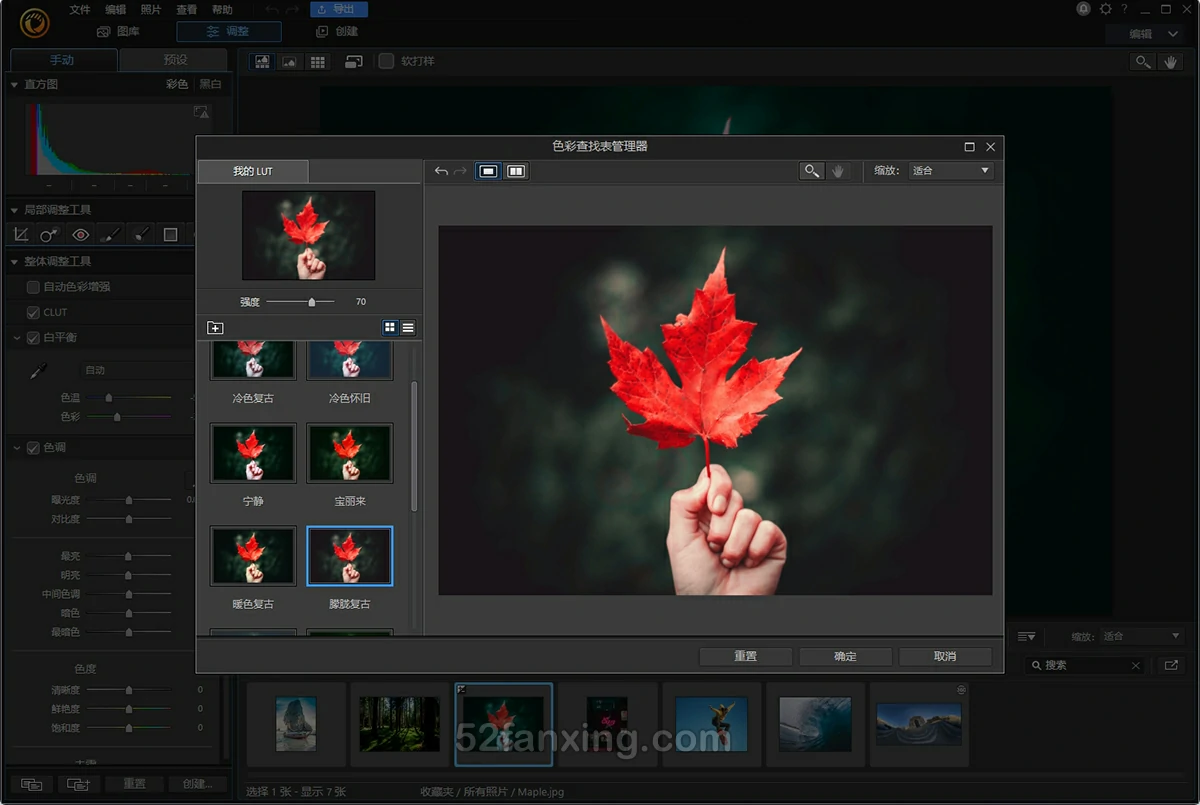This screenshot has width=1200, height=805.
Task: Click paste adjustments icon at bottom left
Action: coord(78,784)
